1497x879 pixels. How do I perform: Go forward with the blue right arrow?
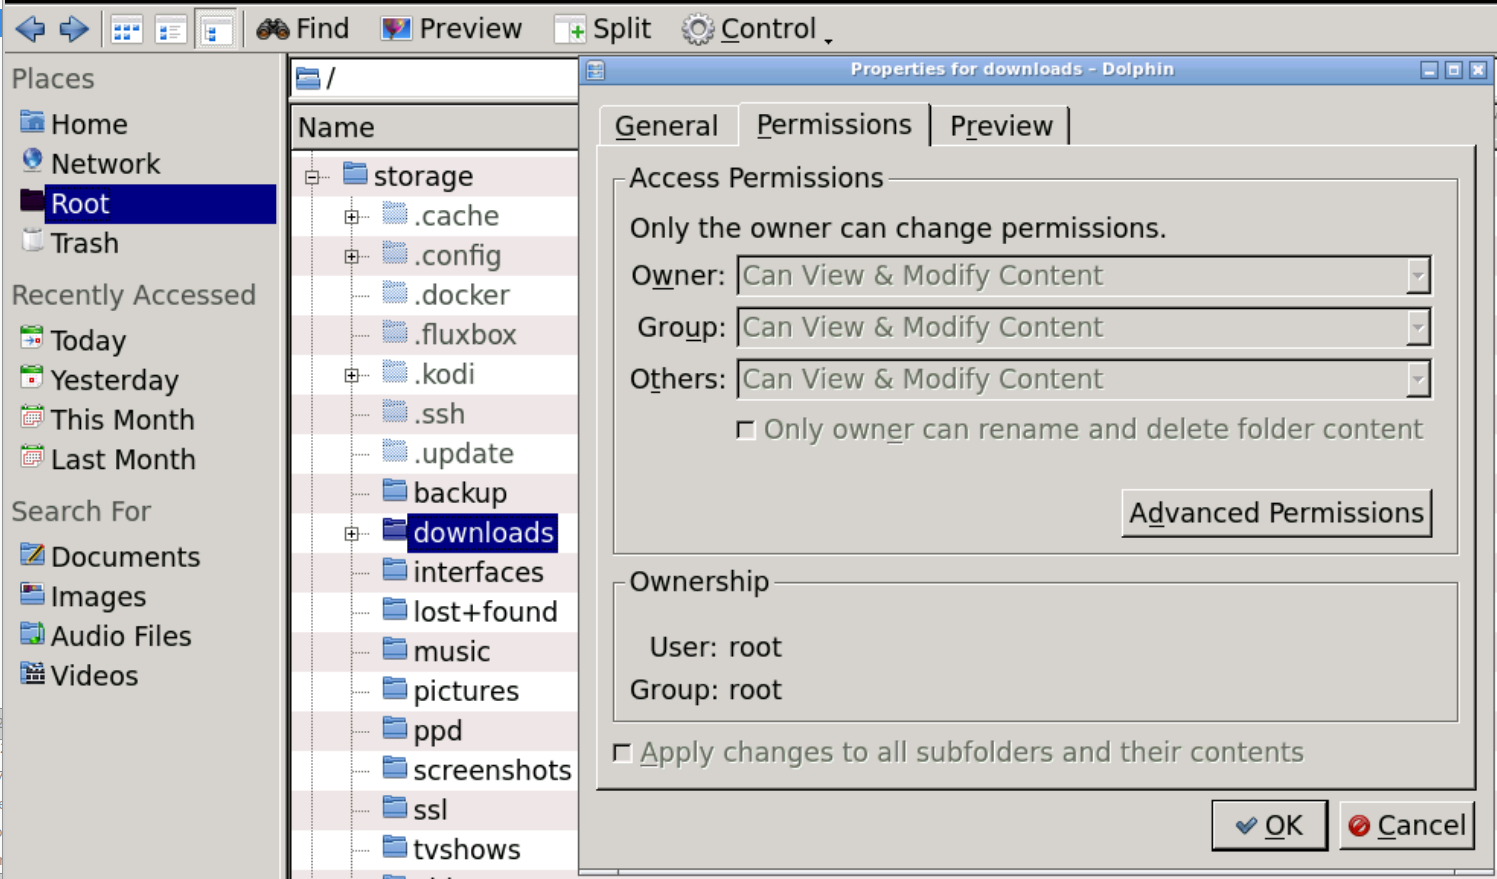pyautogui.click(x=74, y=29)
